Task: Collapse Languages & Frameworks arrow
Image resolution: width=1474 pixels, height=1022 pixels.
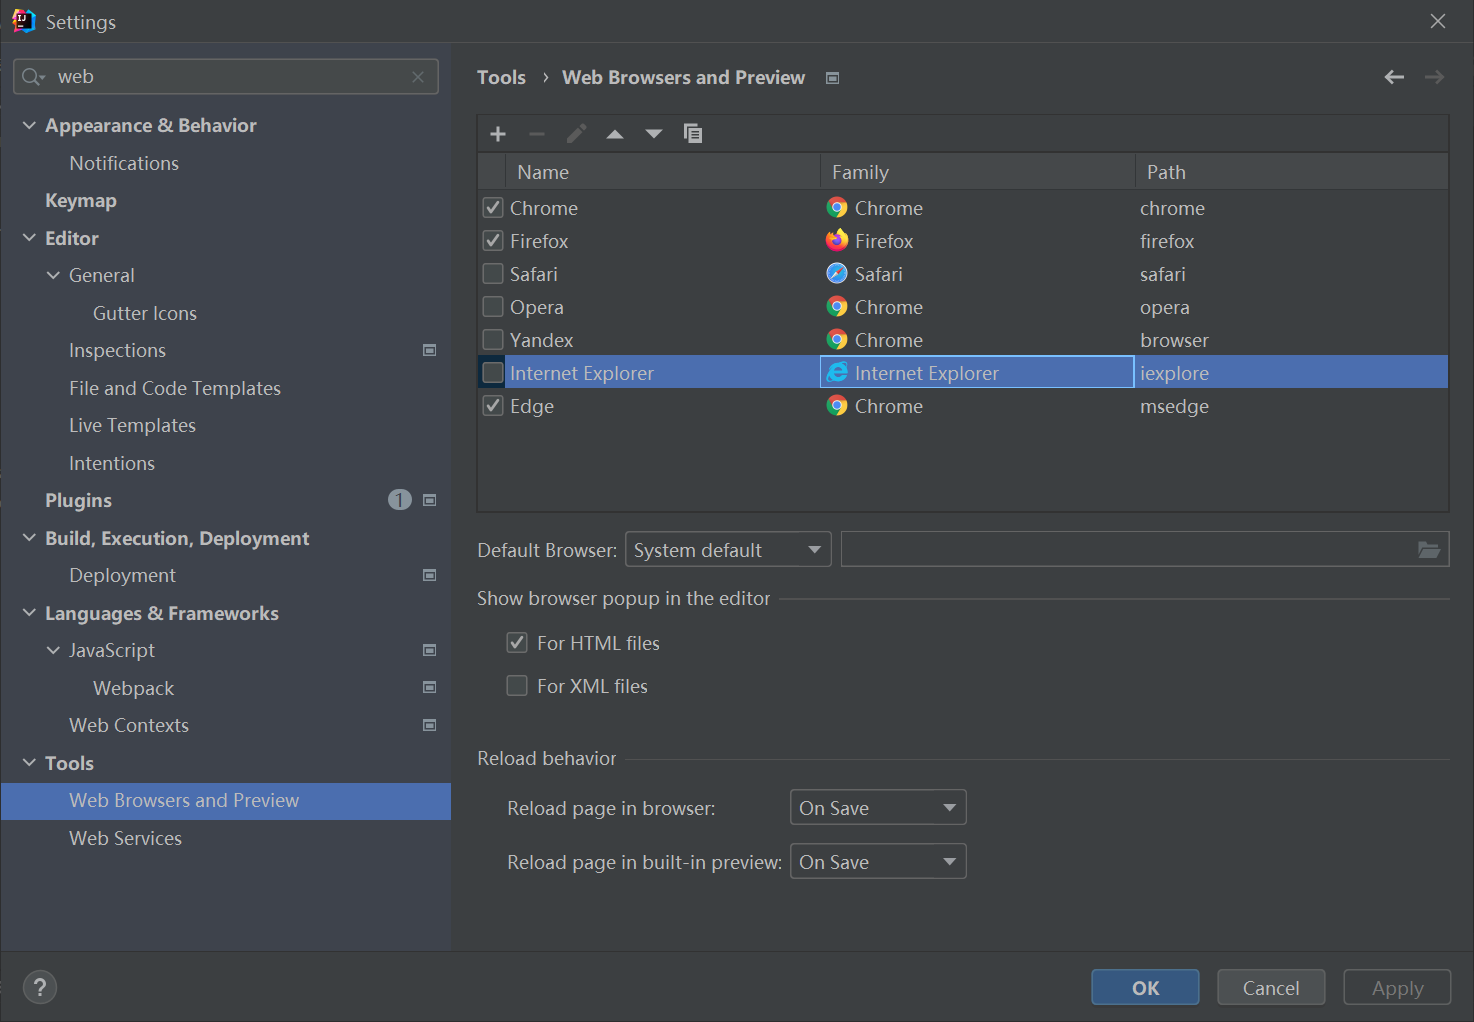Action: pos(29,613)
